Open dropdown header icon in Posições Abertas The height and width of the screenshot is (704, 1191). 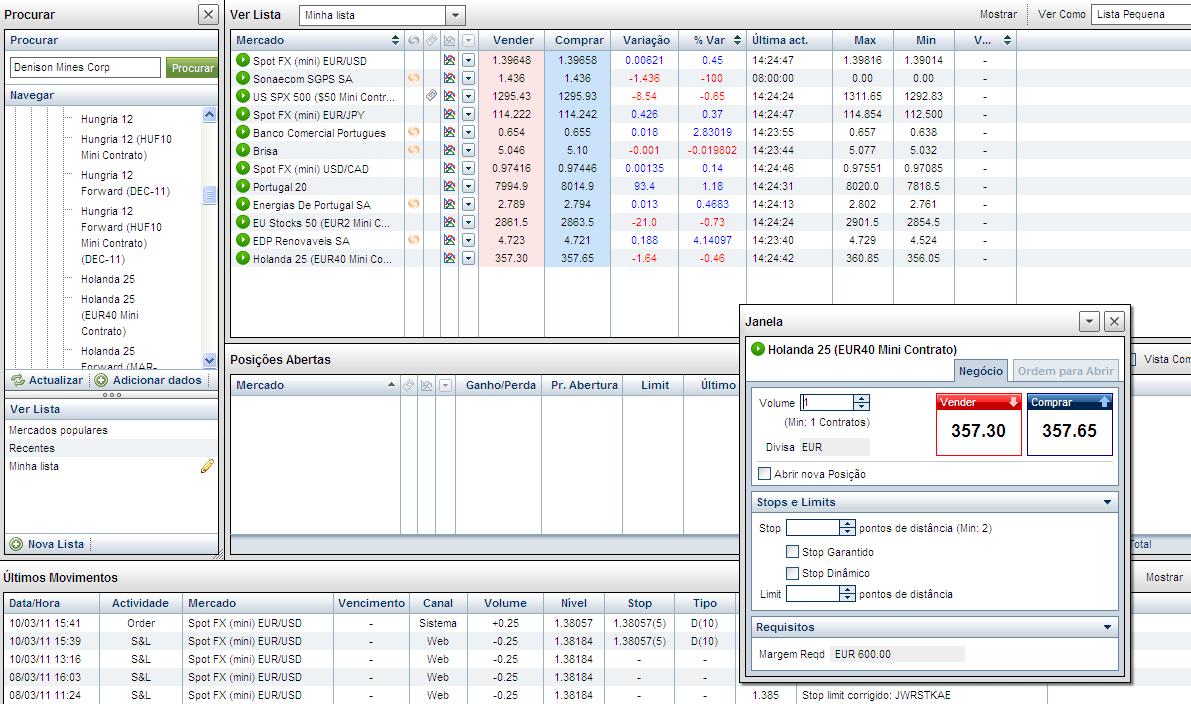pos(446,385)
